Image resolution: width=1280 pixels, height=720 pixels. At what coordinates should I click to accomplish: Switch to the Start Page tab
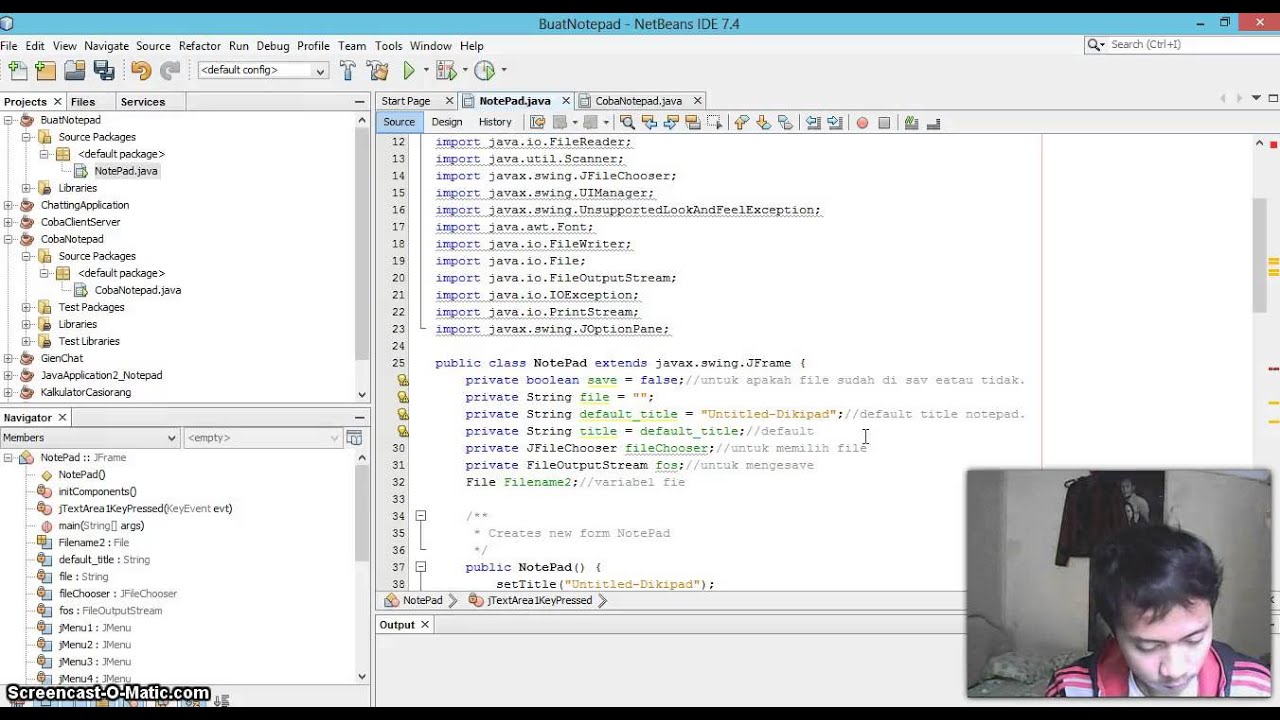click(x=406, y=101)
